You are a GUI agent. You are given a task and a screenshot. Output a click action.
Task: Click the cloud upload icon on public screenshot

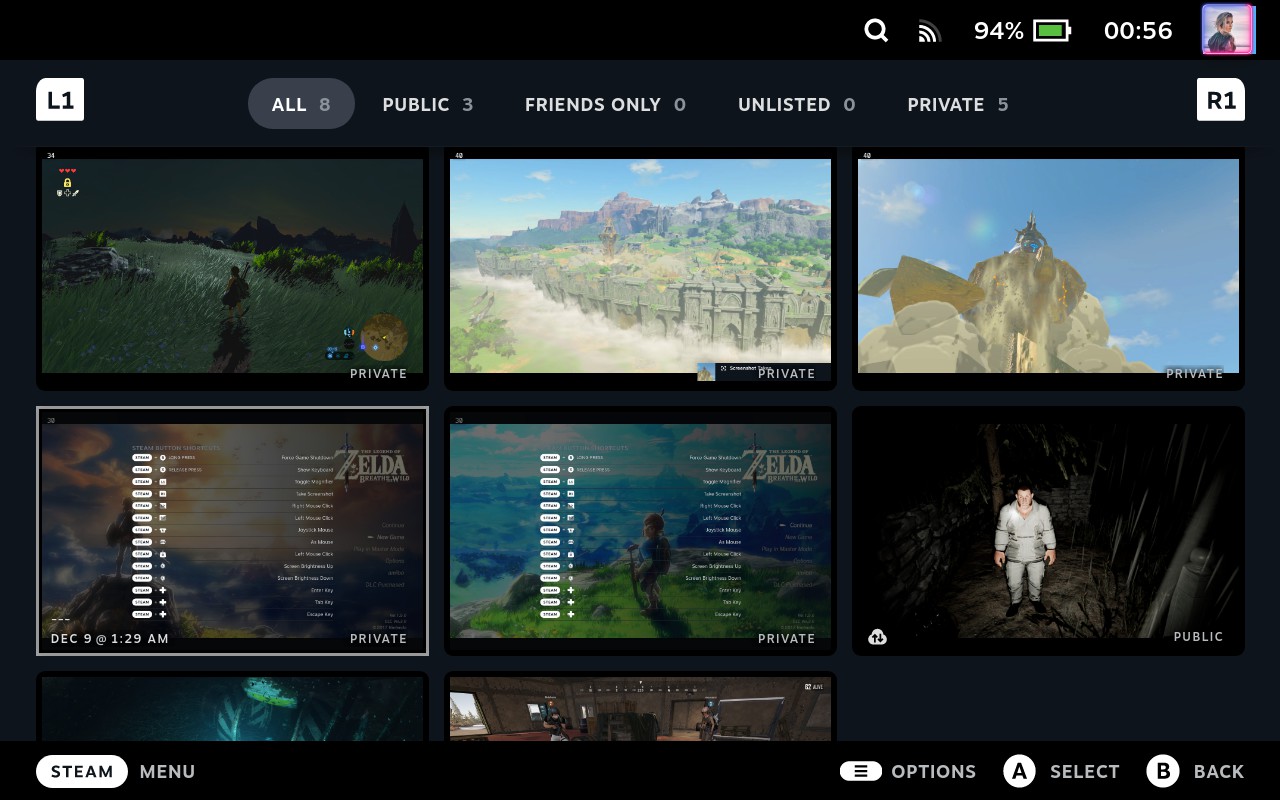(x=877, y=637)
